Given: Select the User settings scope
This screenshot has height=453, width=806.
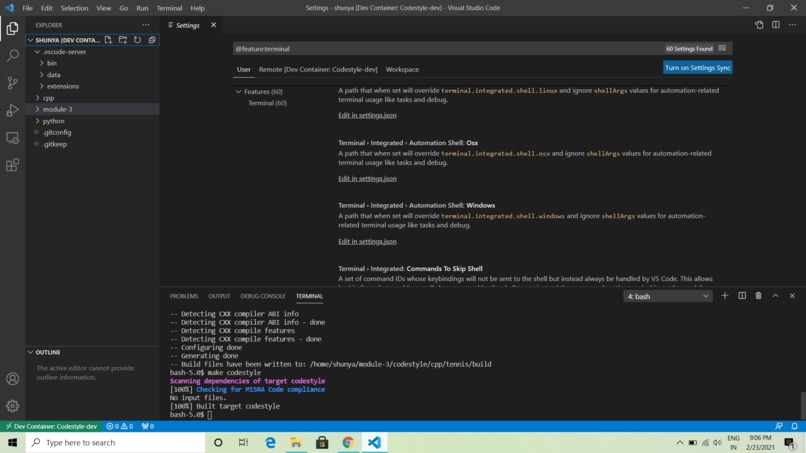Looking at the screenshot, I should (x=244, y=69).
